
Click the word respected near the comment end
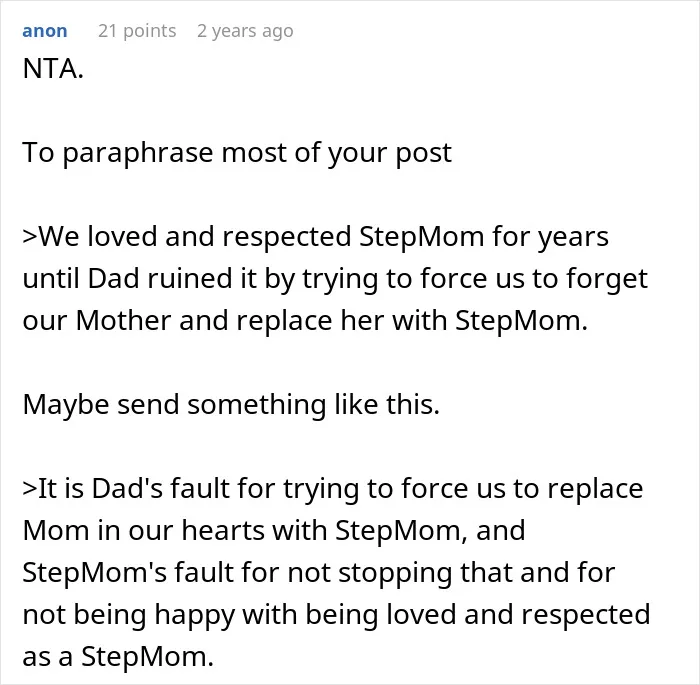click(586, 614)
